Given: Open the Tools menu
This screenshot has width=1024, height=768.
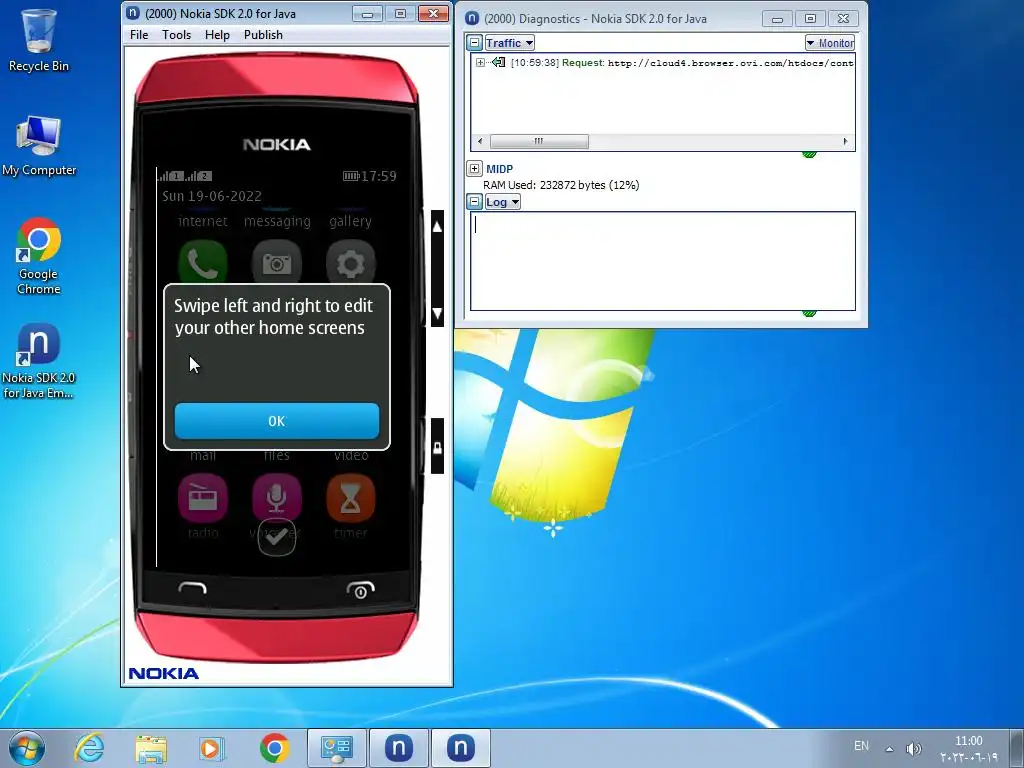Looking at the screenshot, I should [x=176, y=35].
